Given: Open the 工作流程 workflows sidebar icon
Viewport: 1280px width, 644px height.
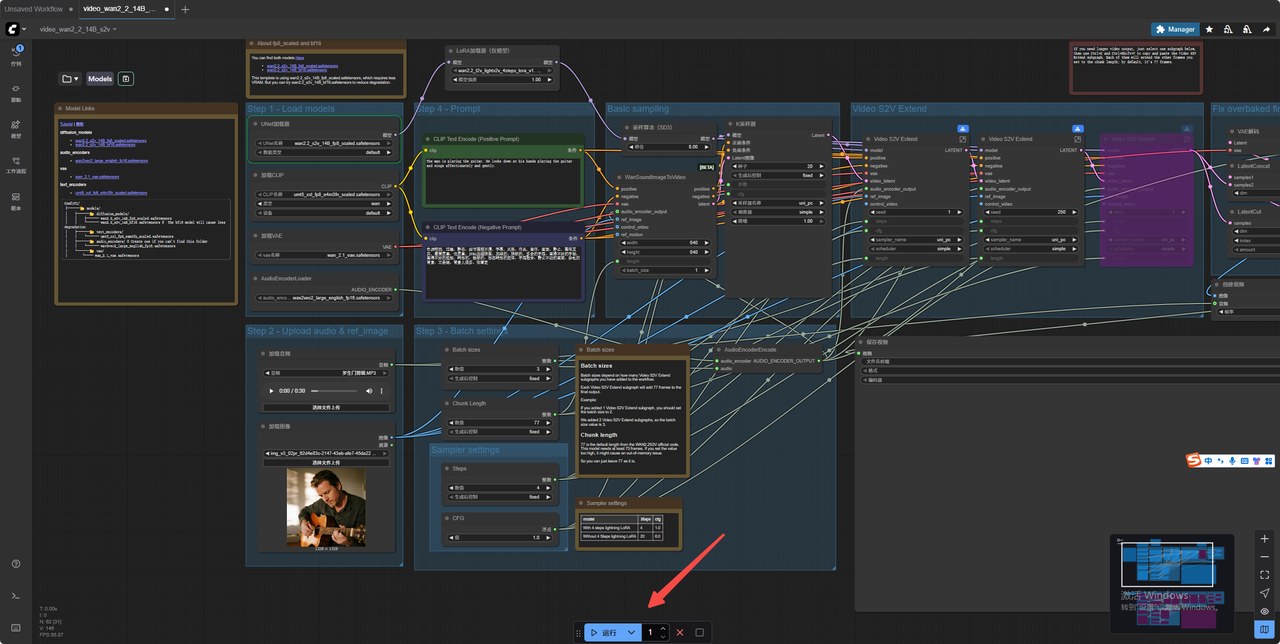Looking at the screenshot, I should coord(16,165).
